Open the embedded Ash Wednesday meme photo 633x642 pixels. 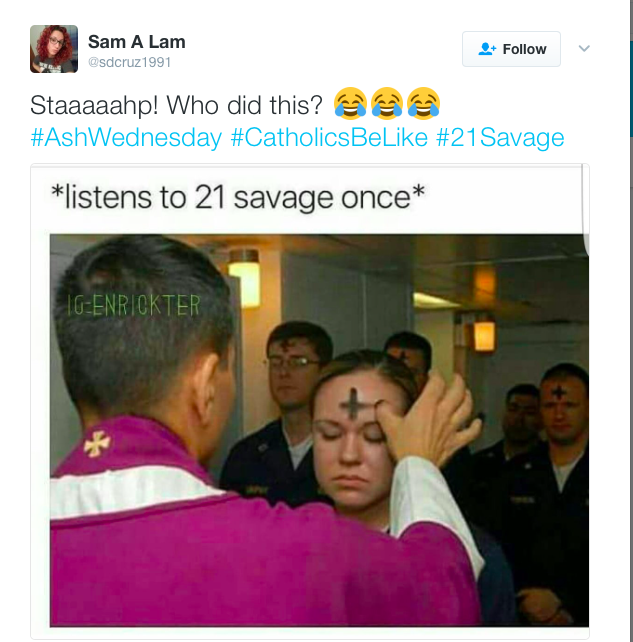coord(319,430)
